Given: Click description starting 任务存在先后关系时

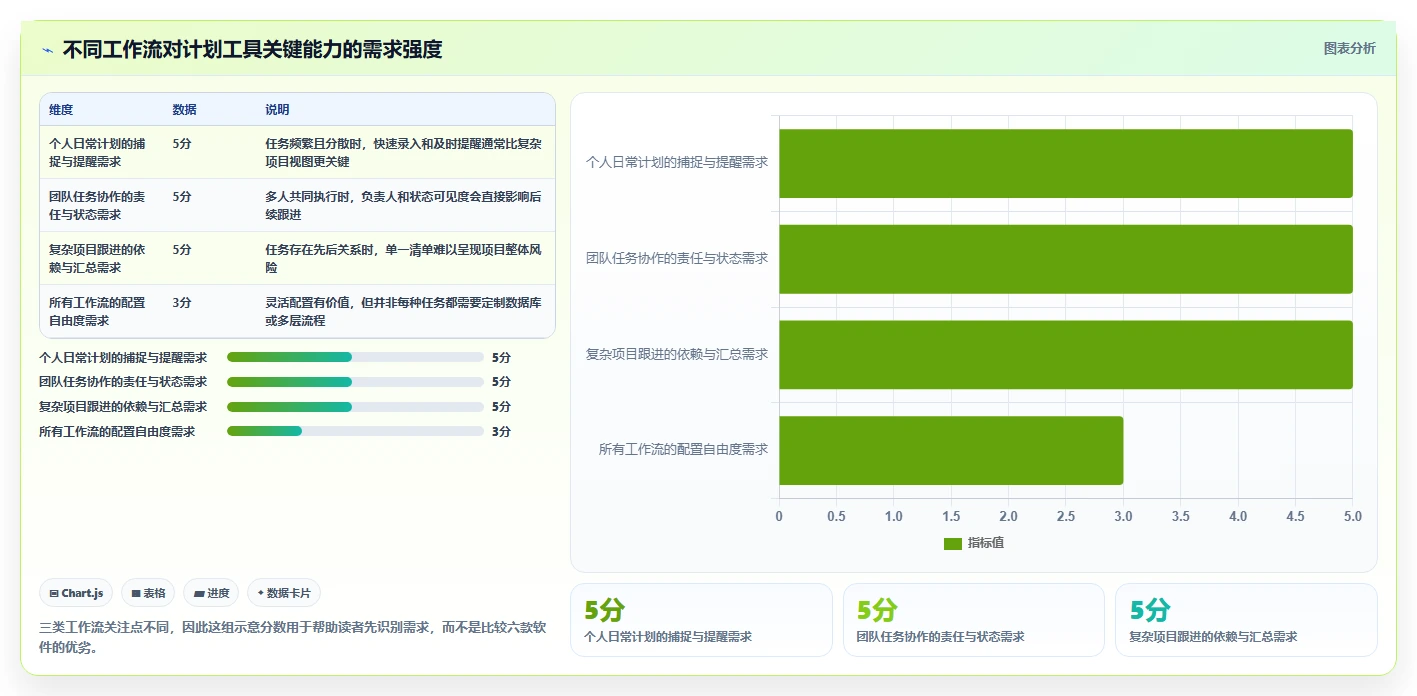Looking at the screenshot, I should [403, 258].
